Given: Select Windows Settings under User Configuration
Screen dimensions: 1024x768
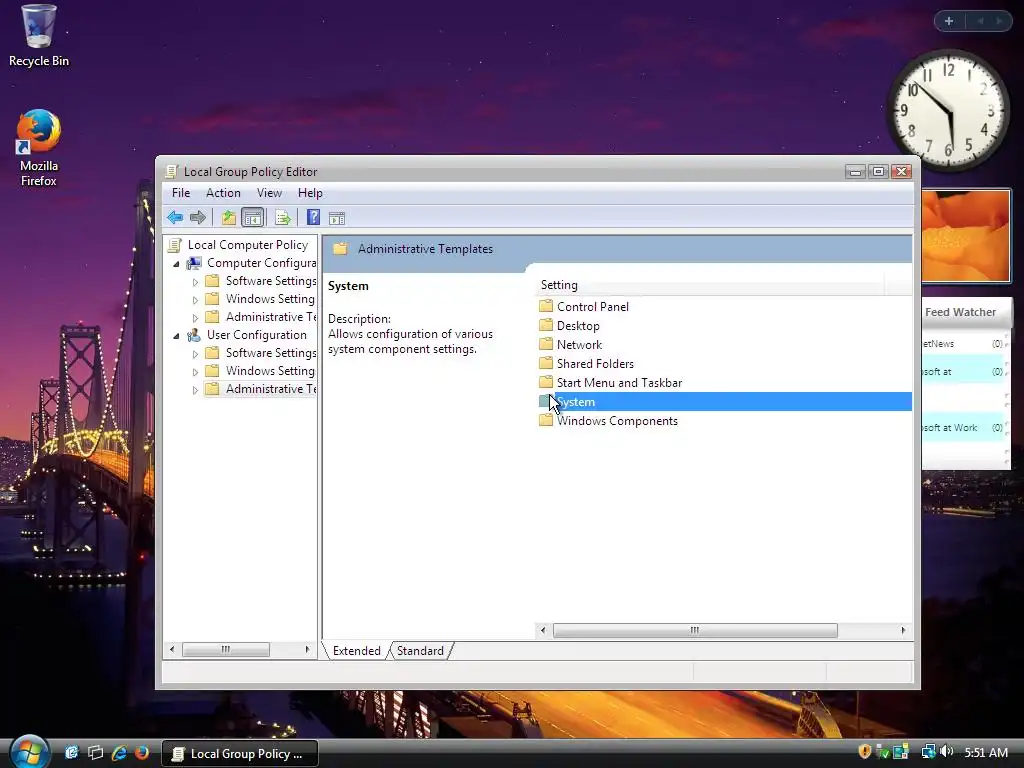Looking at the screenshot, I should (270, 370).
